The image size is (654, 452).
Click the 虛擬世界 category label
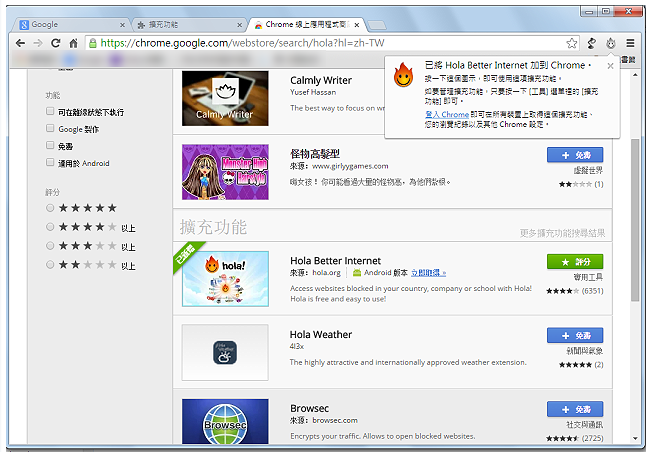[x=588, y=171]
